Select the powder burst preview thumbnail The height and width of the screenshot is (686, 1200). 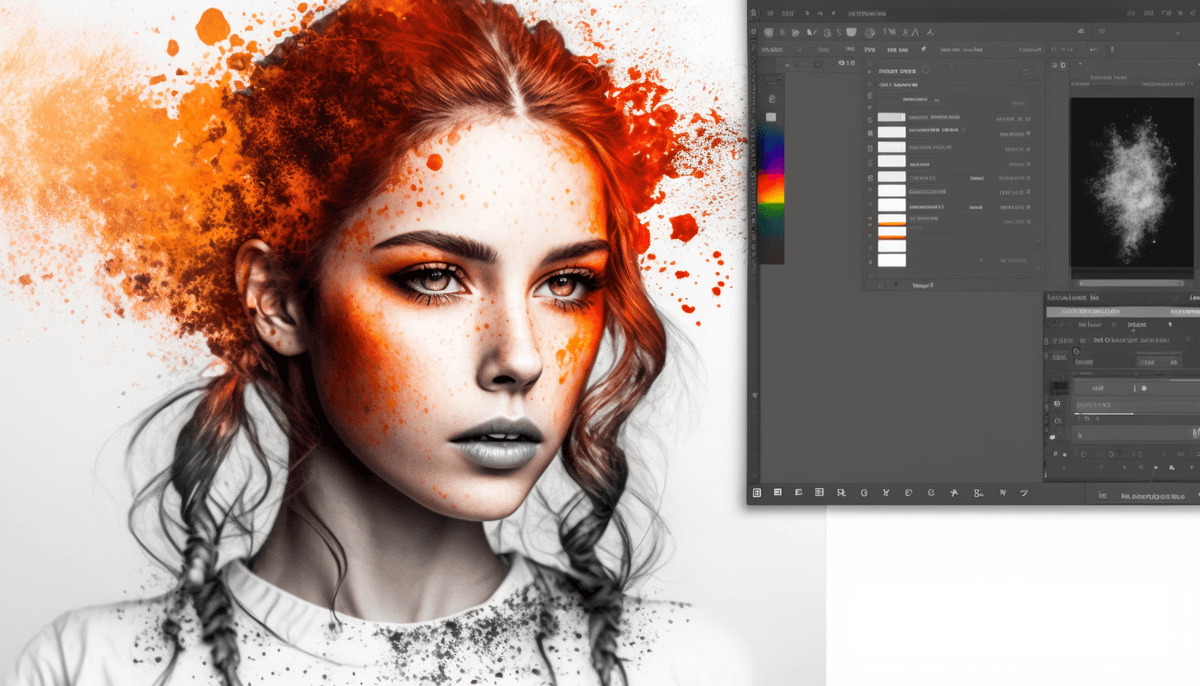(1131, 182)
